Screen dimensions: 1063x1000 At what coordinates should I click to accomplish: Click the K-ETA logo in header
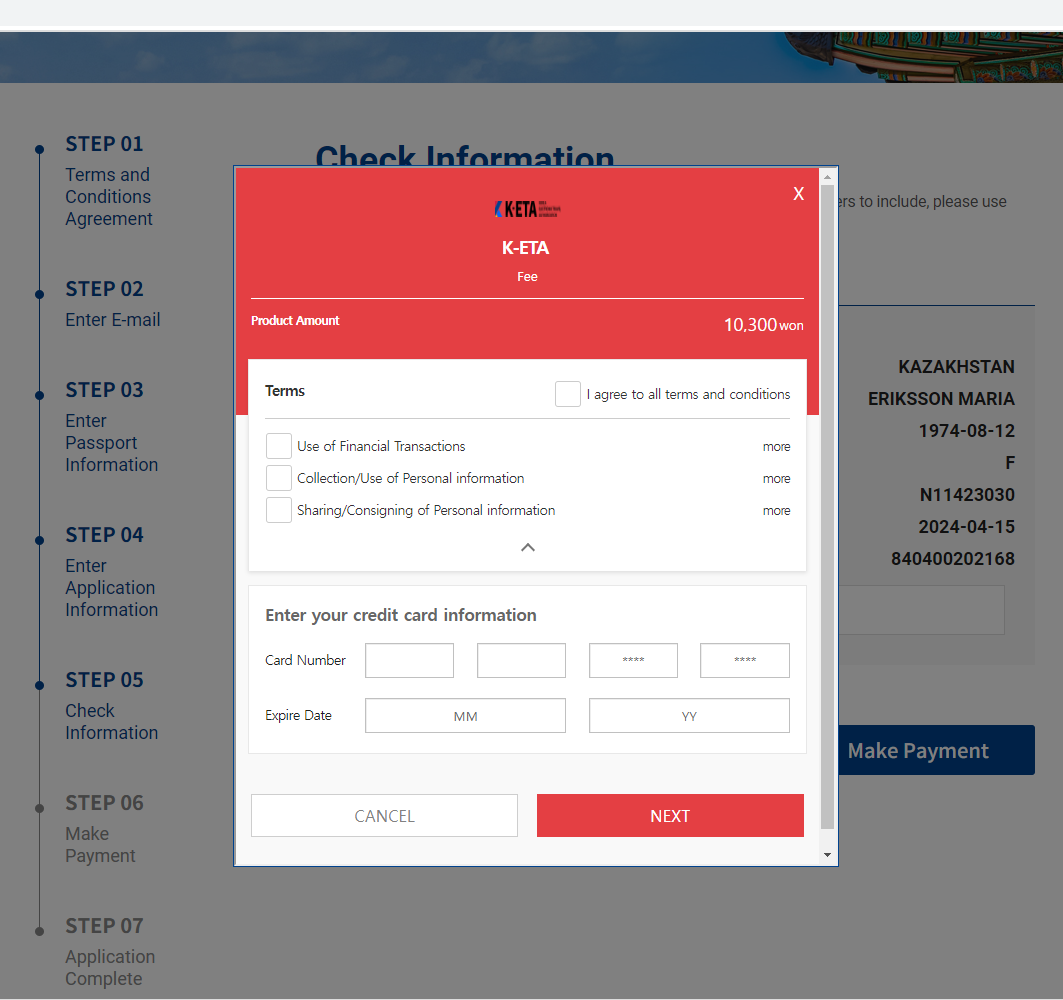coord(527,210)
